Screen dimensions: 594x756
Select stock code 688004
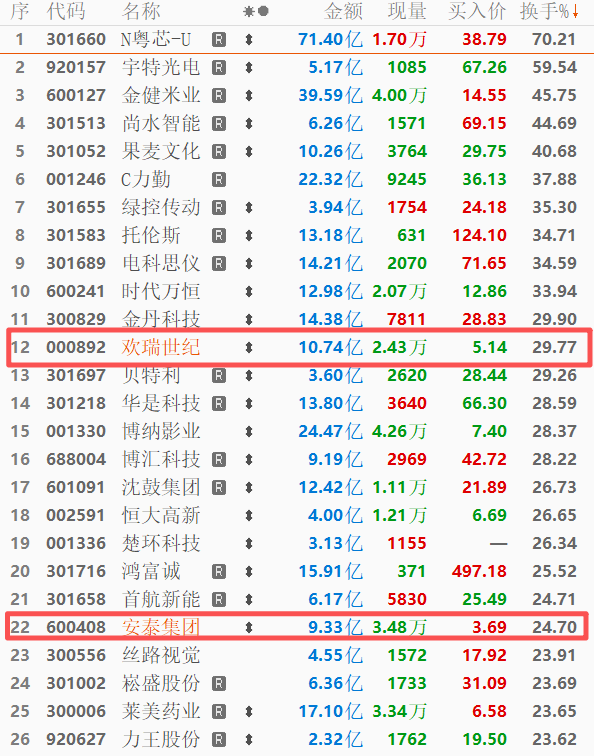coord(76,459)
